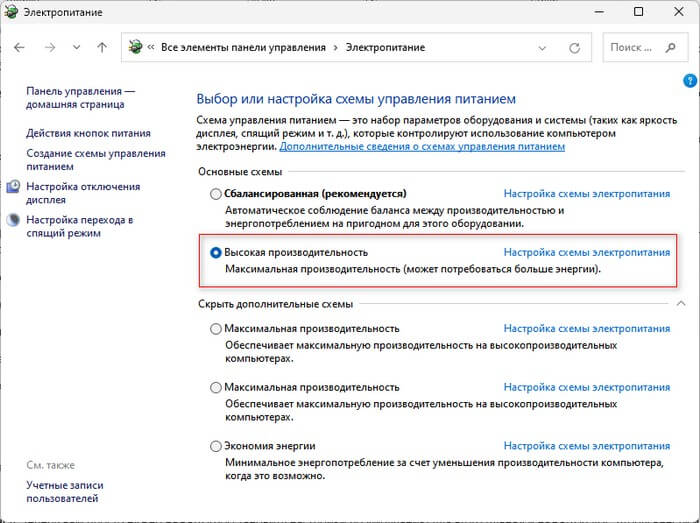Click the Скрыть дополнительные схемы label

click(x=275, y=304)
